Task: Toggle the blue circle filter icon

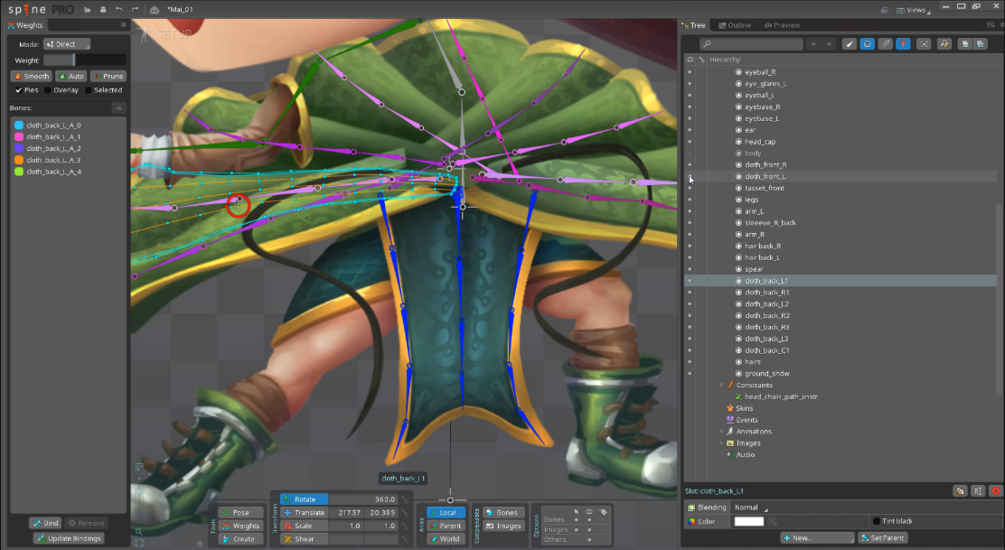Action: click(x=867, y=44)
